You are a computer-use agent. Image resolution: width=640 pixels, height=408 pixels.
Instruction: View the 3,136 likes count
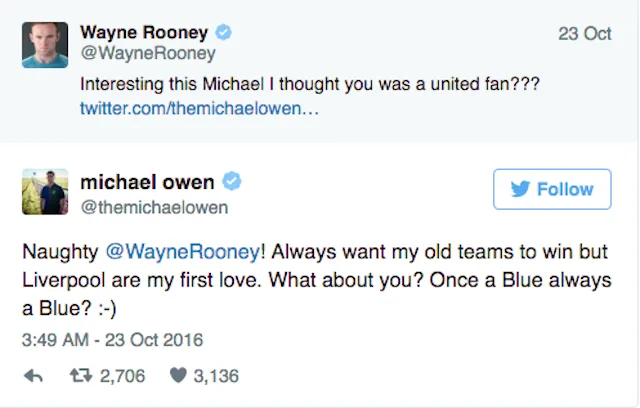point(216,376)
